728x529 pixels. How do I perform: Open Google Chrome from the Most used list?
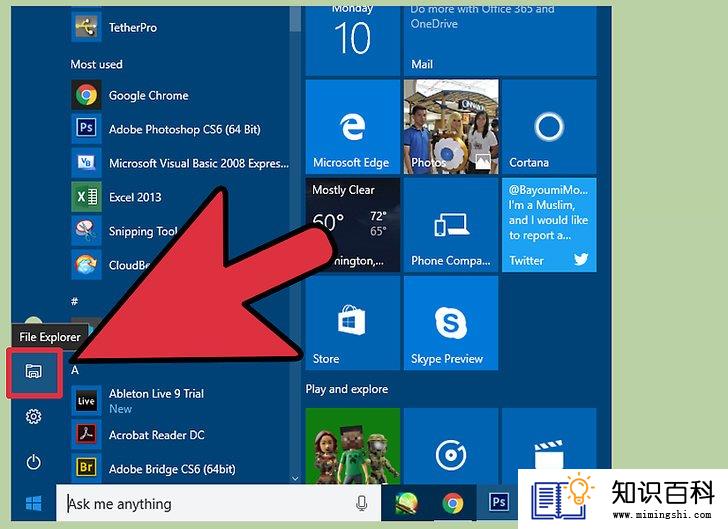tap(179, 95)
